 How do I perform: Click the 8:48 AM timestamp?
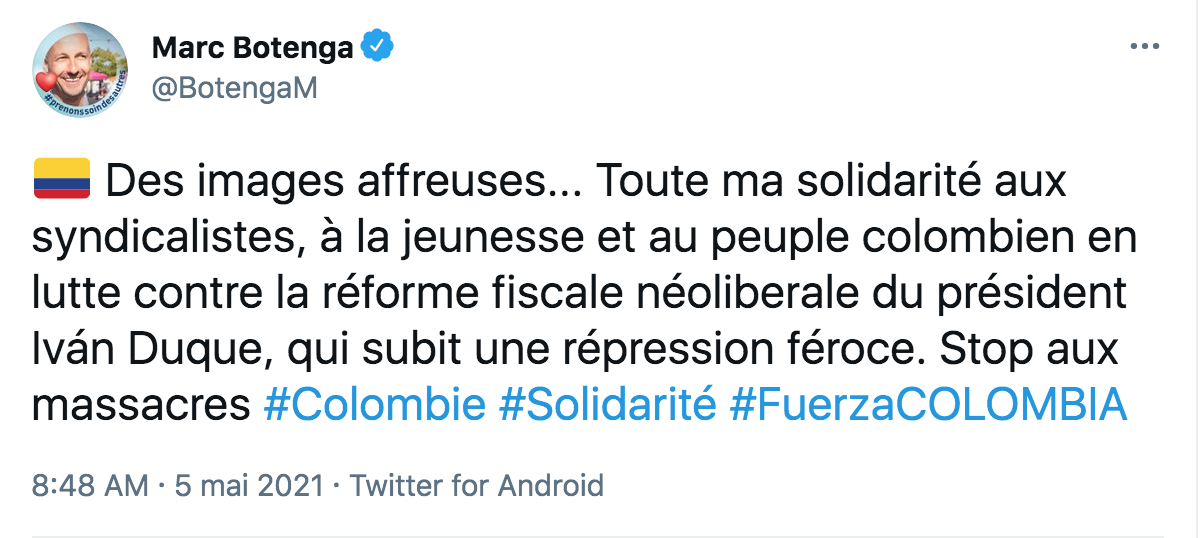click(90, 486)
